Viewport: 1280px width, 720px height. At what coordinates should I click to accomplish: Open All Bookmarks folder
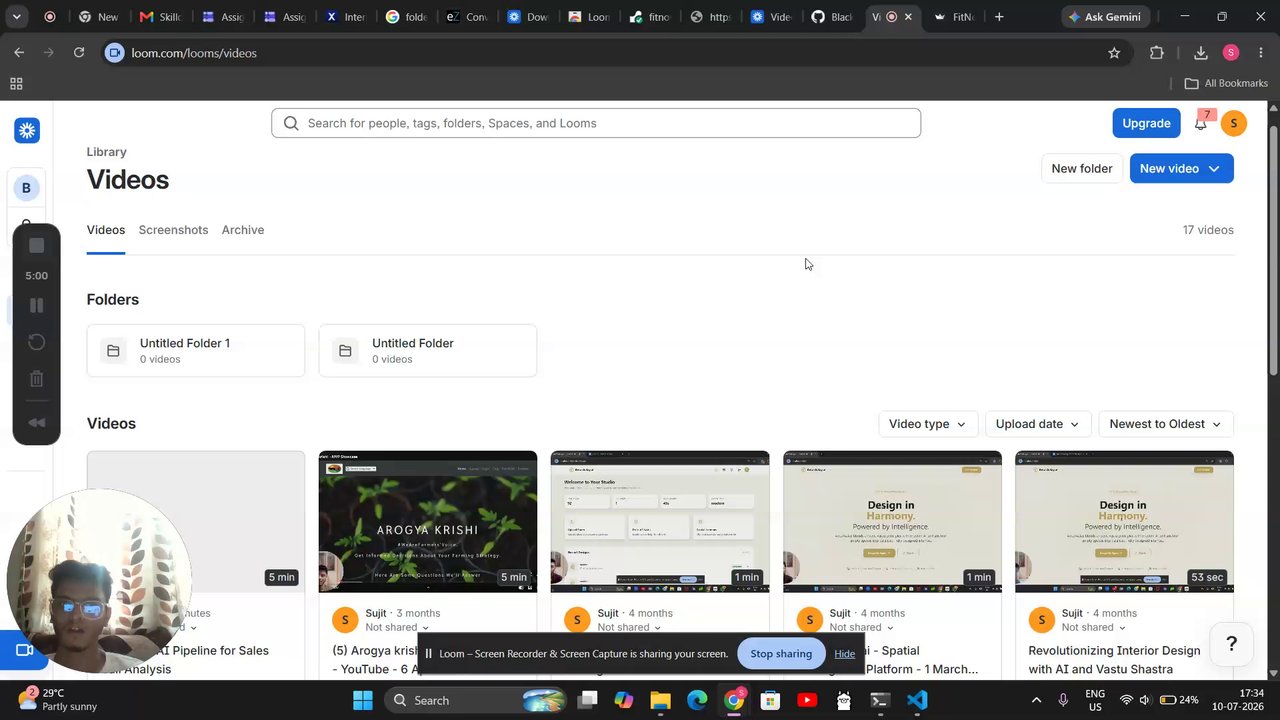click(1226, 84)
